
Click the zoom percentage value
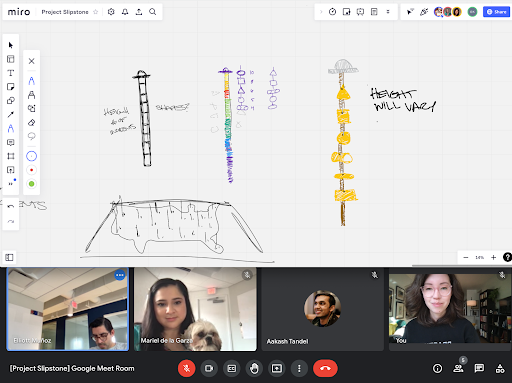[479, 257]
